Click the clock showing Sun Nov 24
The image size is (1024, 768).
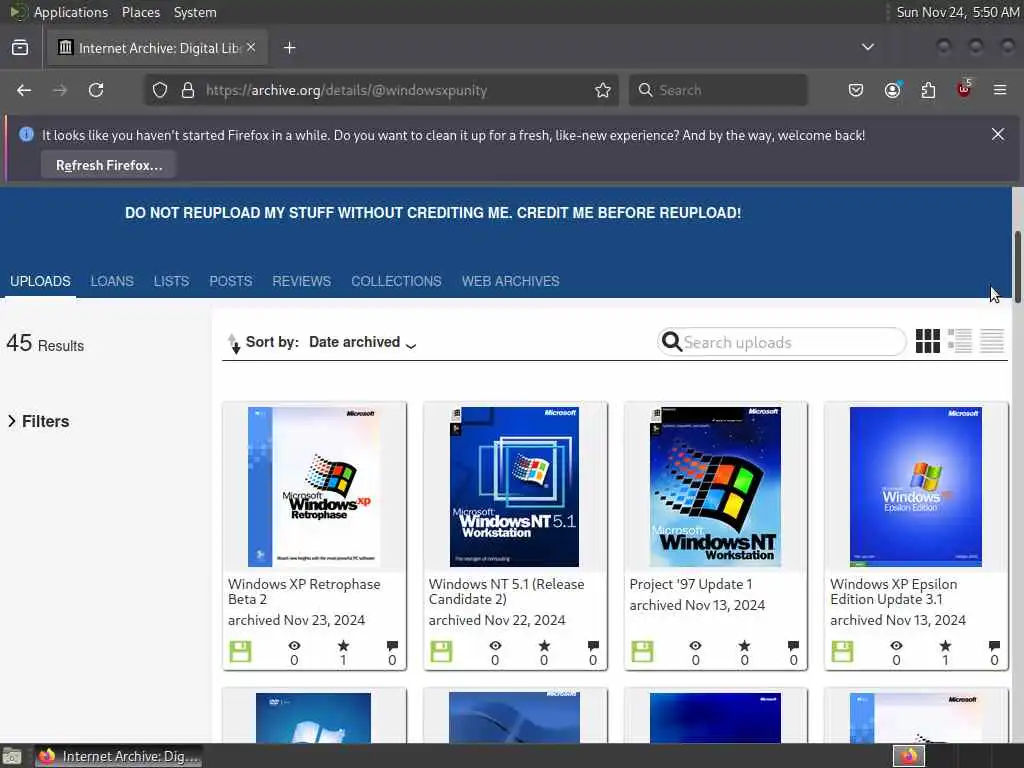click(957, 12)
